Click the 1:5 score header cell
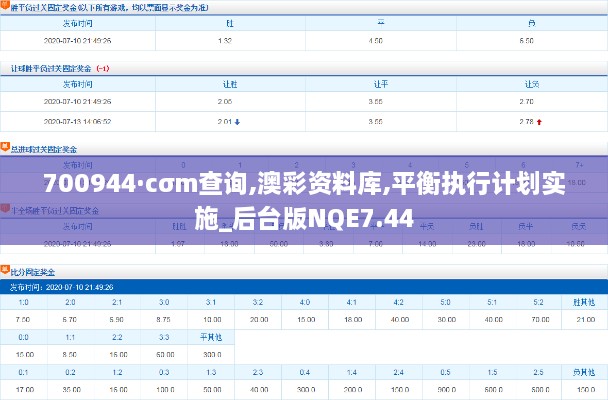This screenshot has width=608, height=400. (492, 372)
